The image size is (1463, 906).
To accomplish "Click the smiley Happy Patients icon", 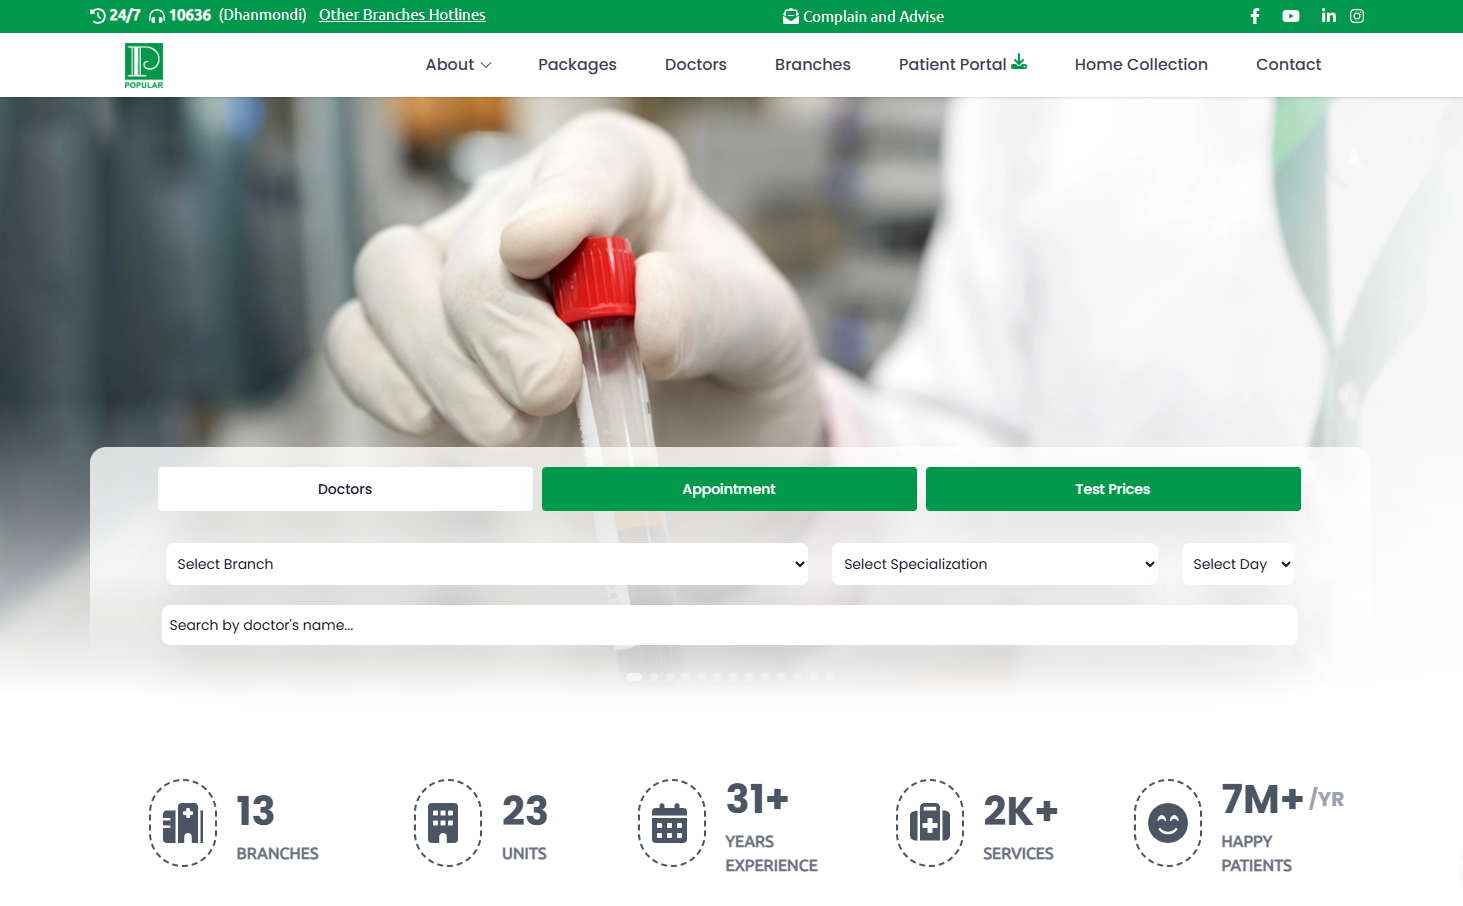I will (1167, 823).
